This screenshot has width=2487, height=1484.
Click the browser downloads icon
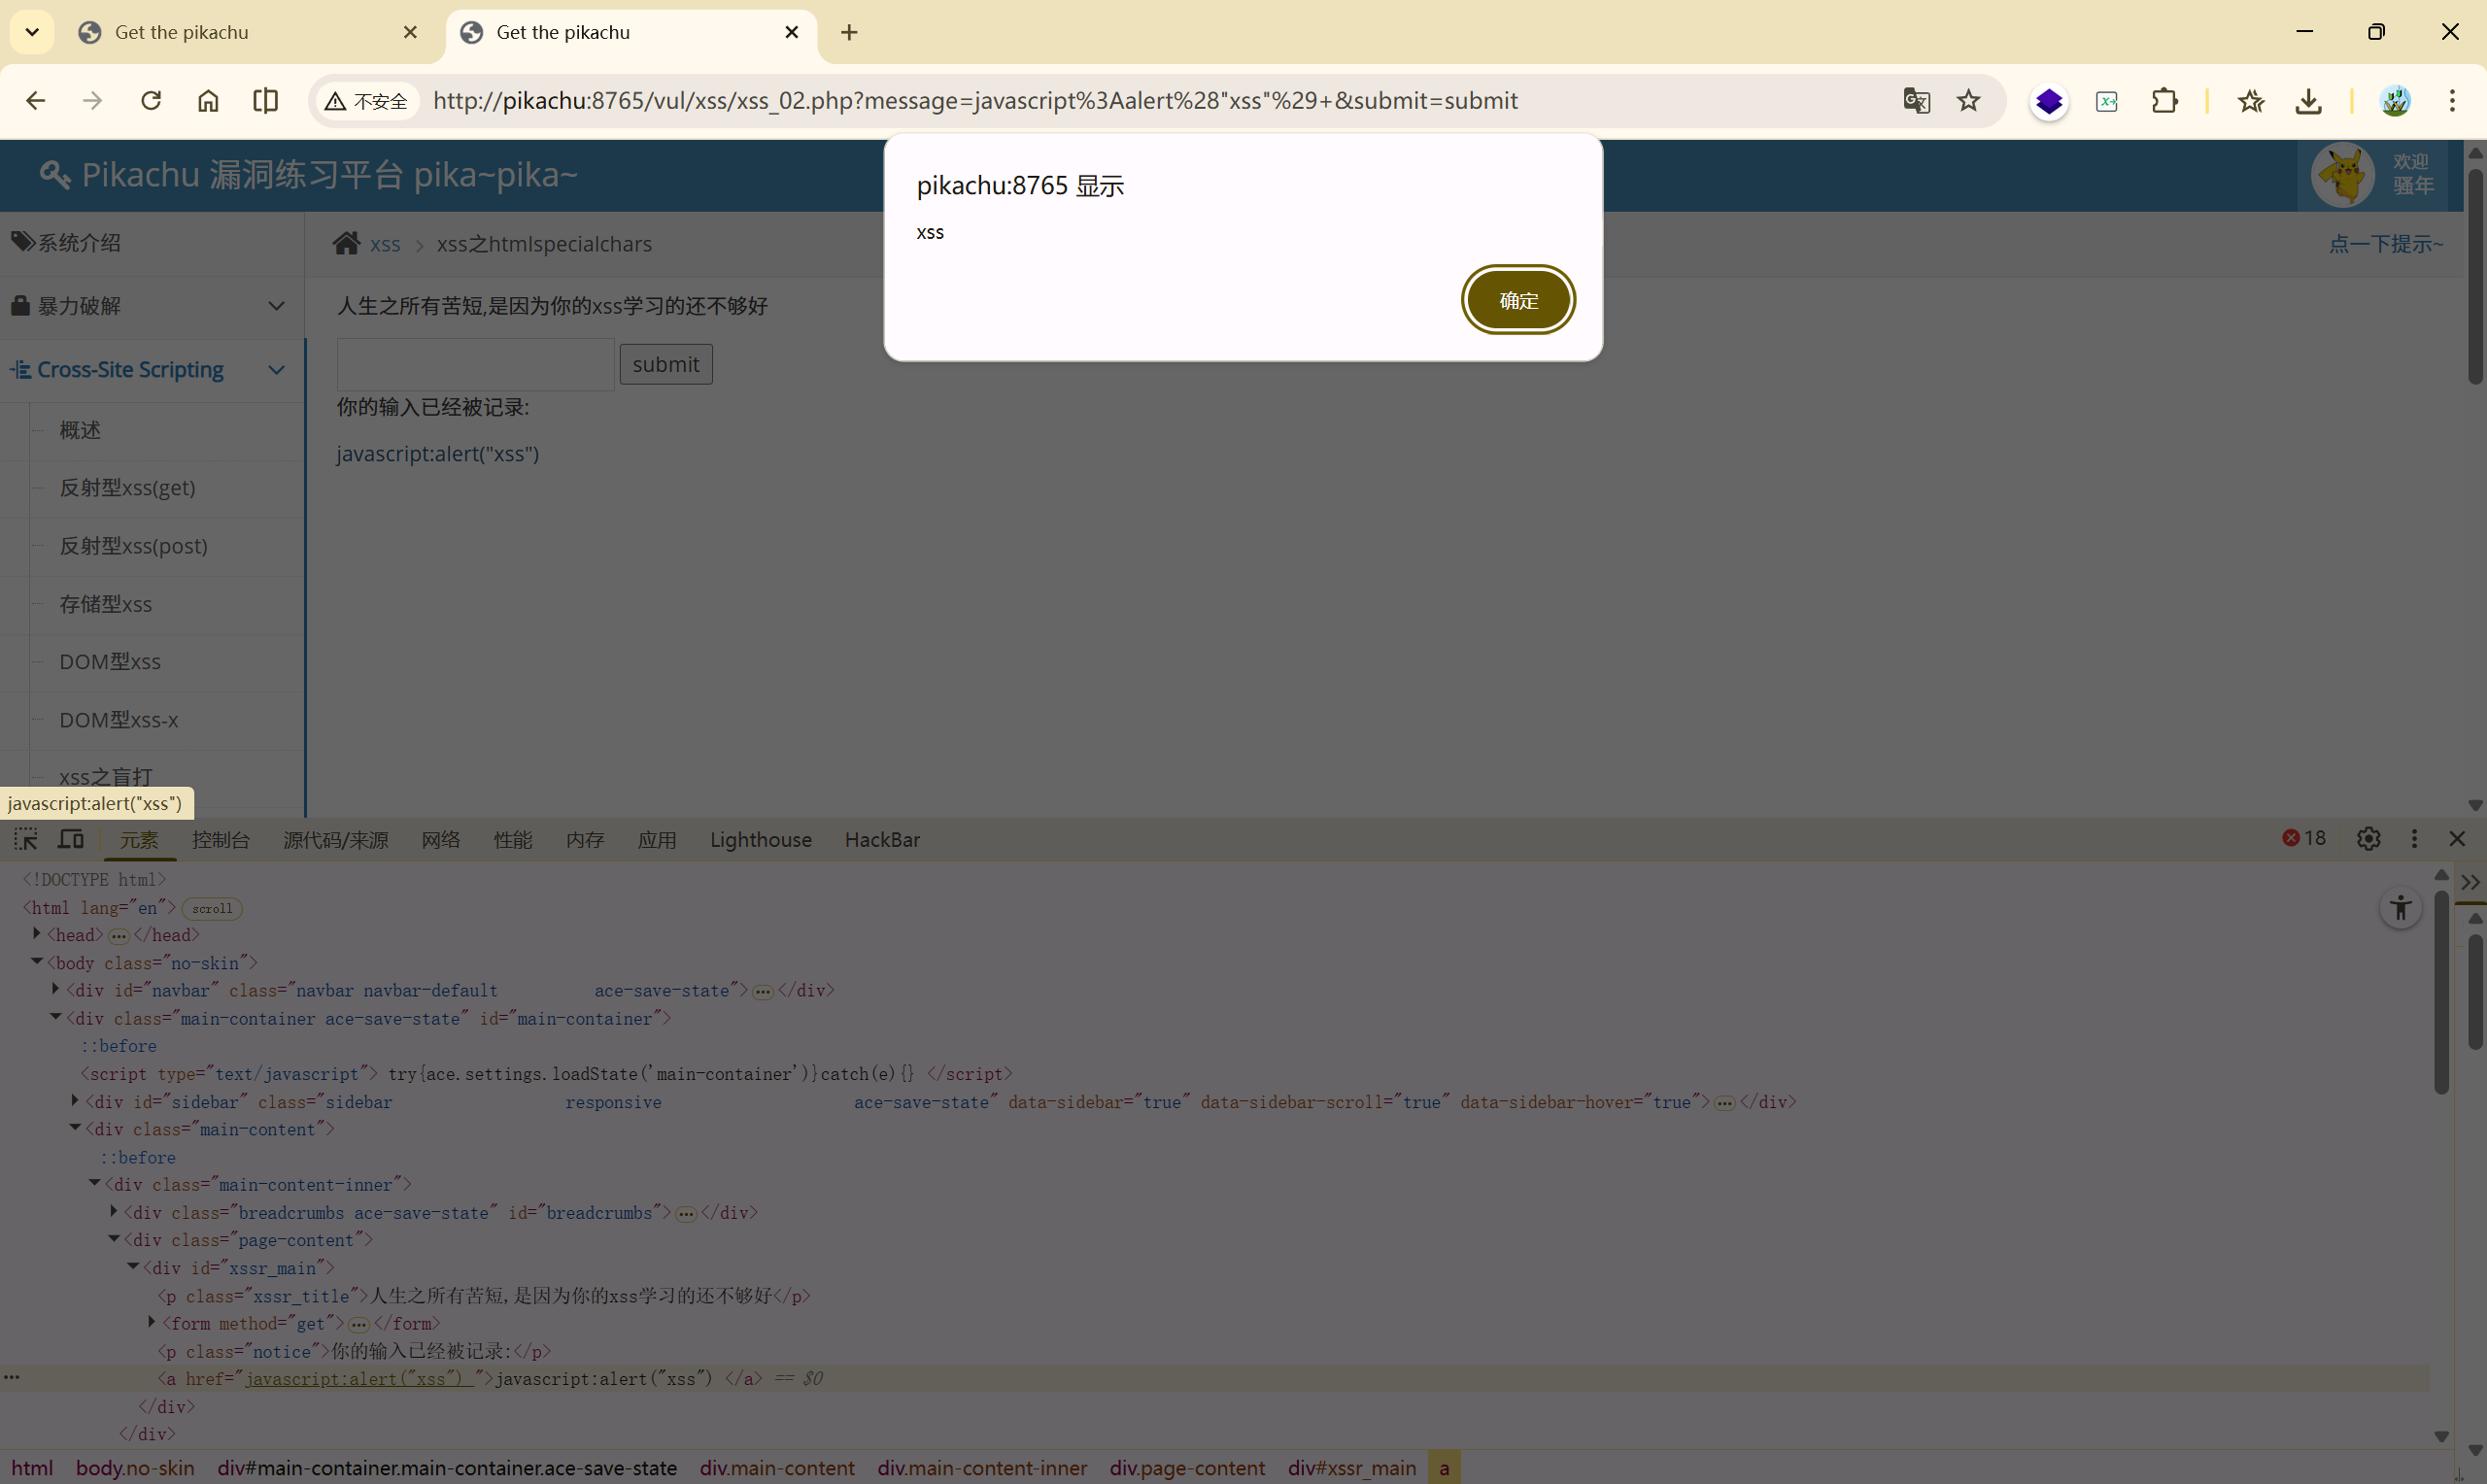coord(2308,101)
